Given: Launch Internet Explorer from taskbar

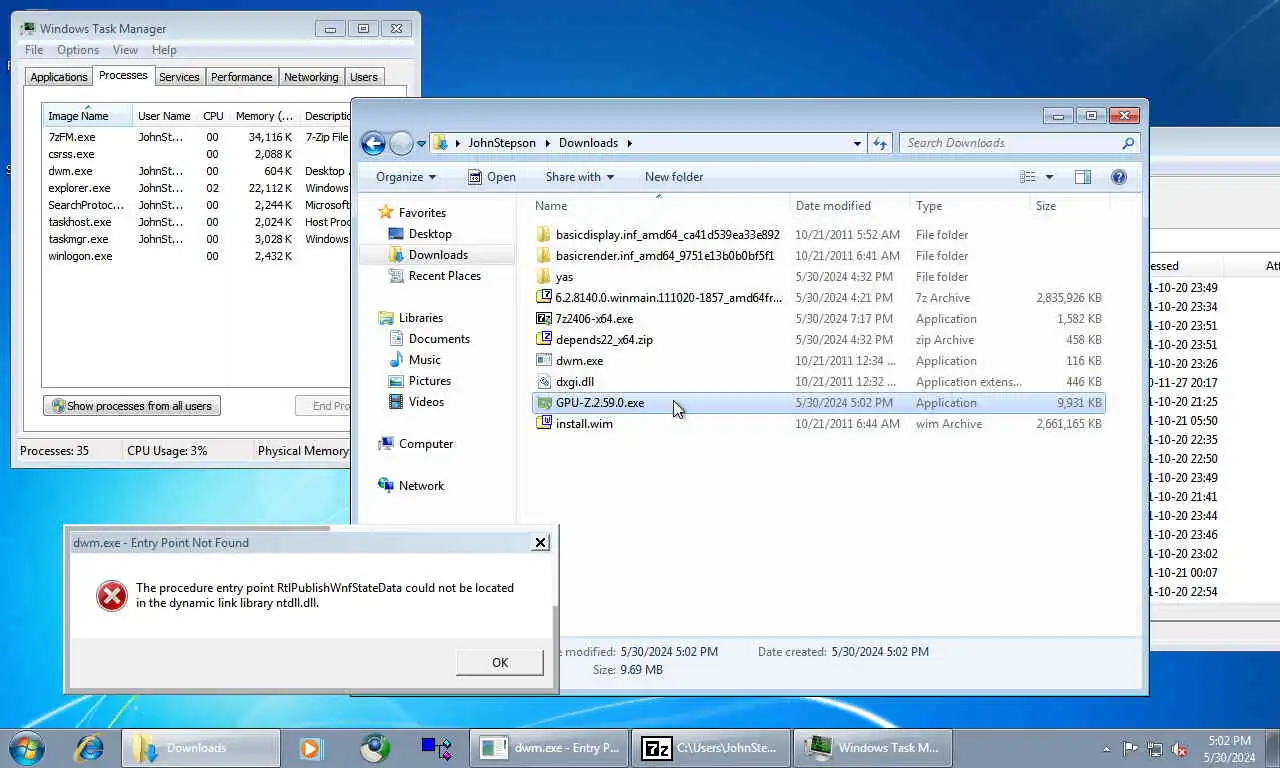Looking at the screenshot, I should click(89, 748).
